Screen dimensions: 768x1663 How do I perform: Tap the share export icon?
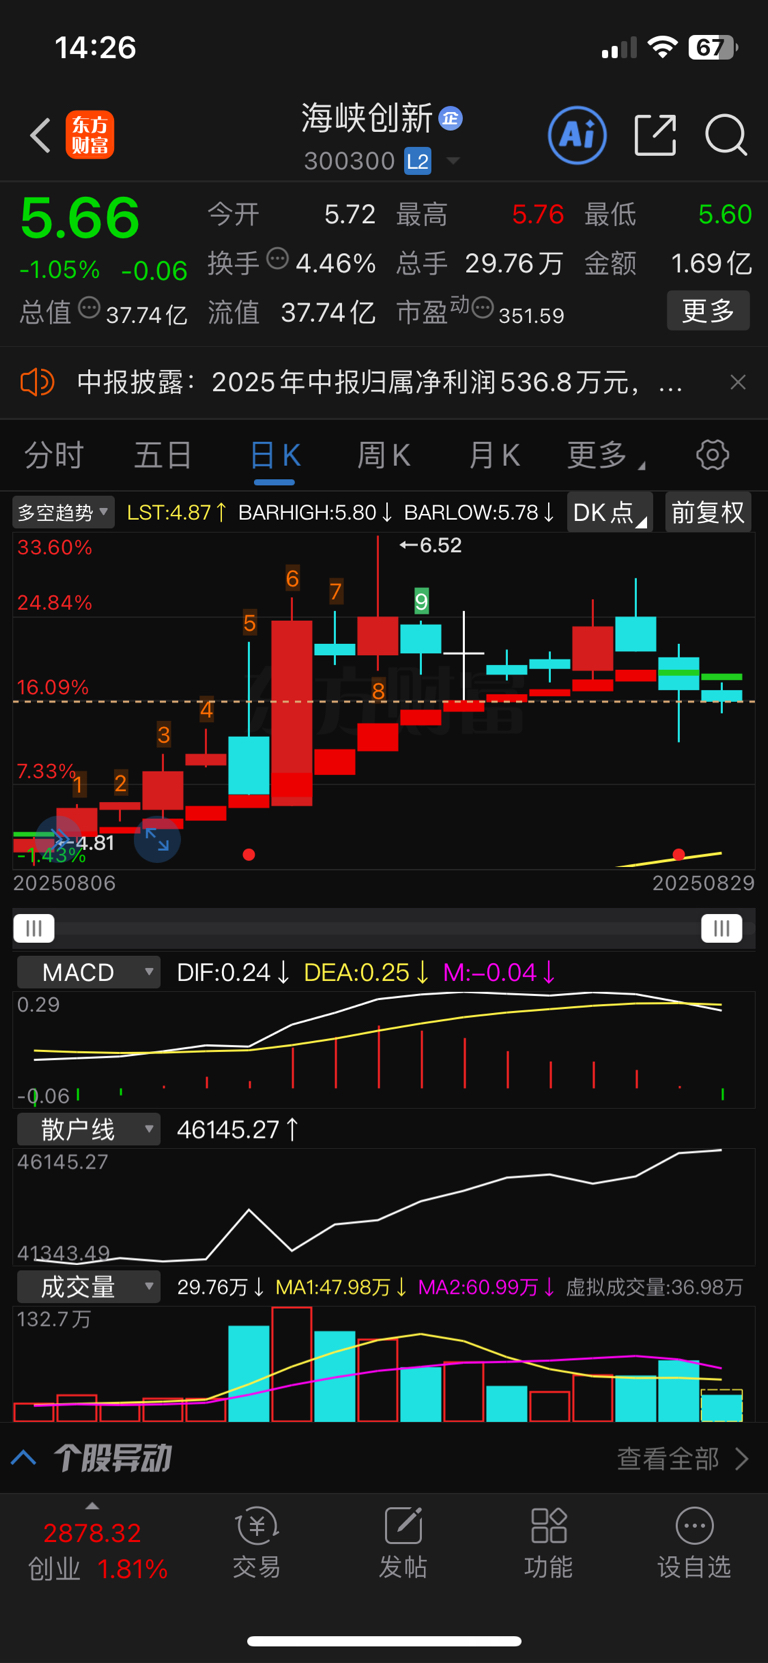tap(656, 134)
